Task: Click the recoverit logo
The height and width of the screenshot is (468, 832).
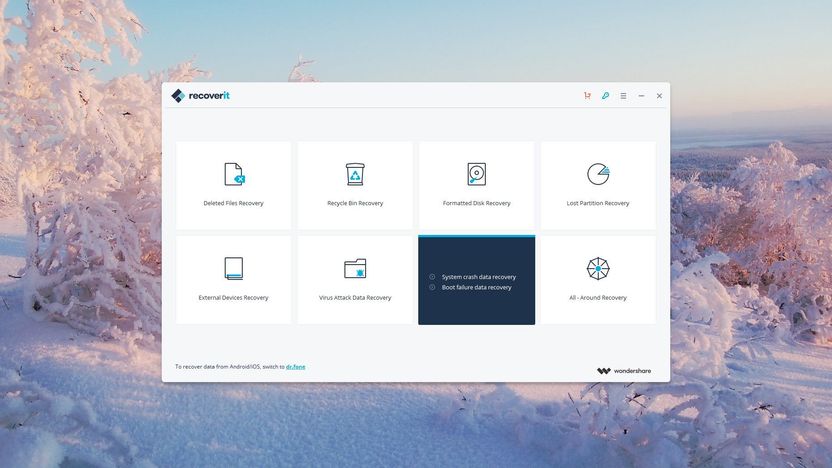Action: click(x=201, y=96)
